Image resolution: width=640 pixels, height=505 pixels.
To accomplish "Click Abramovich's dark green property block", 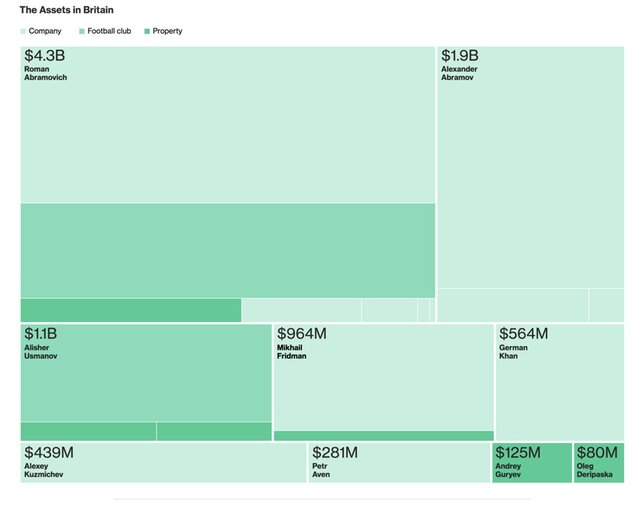I will [x=130, y=310].
